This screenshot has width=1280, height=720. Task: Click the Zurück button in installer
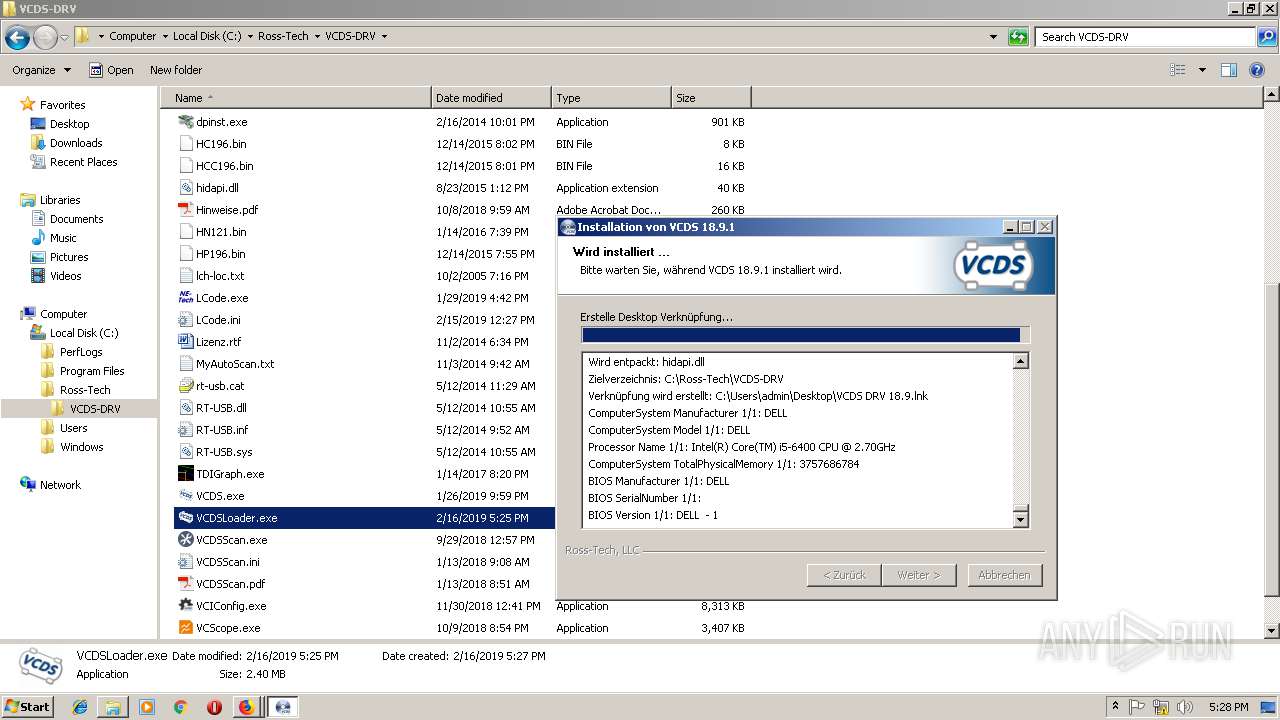click(844, 575)
